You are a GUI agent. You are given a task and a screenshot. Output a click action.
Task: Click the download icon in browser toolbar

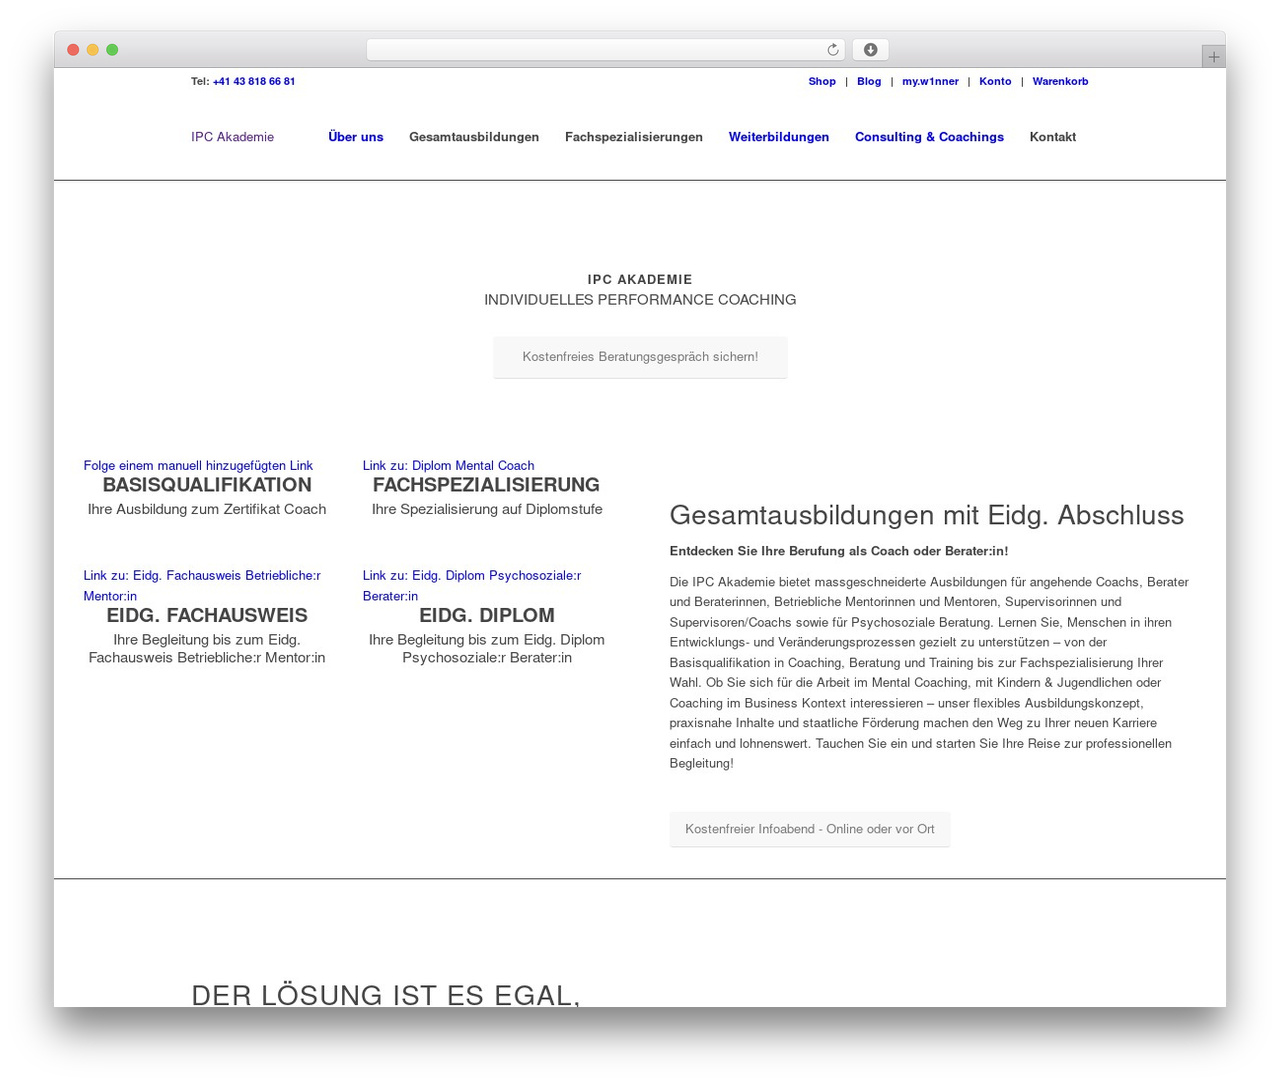click(870, 50)
